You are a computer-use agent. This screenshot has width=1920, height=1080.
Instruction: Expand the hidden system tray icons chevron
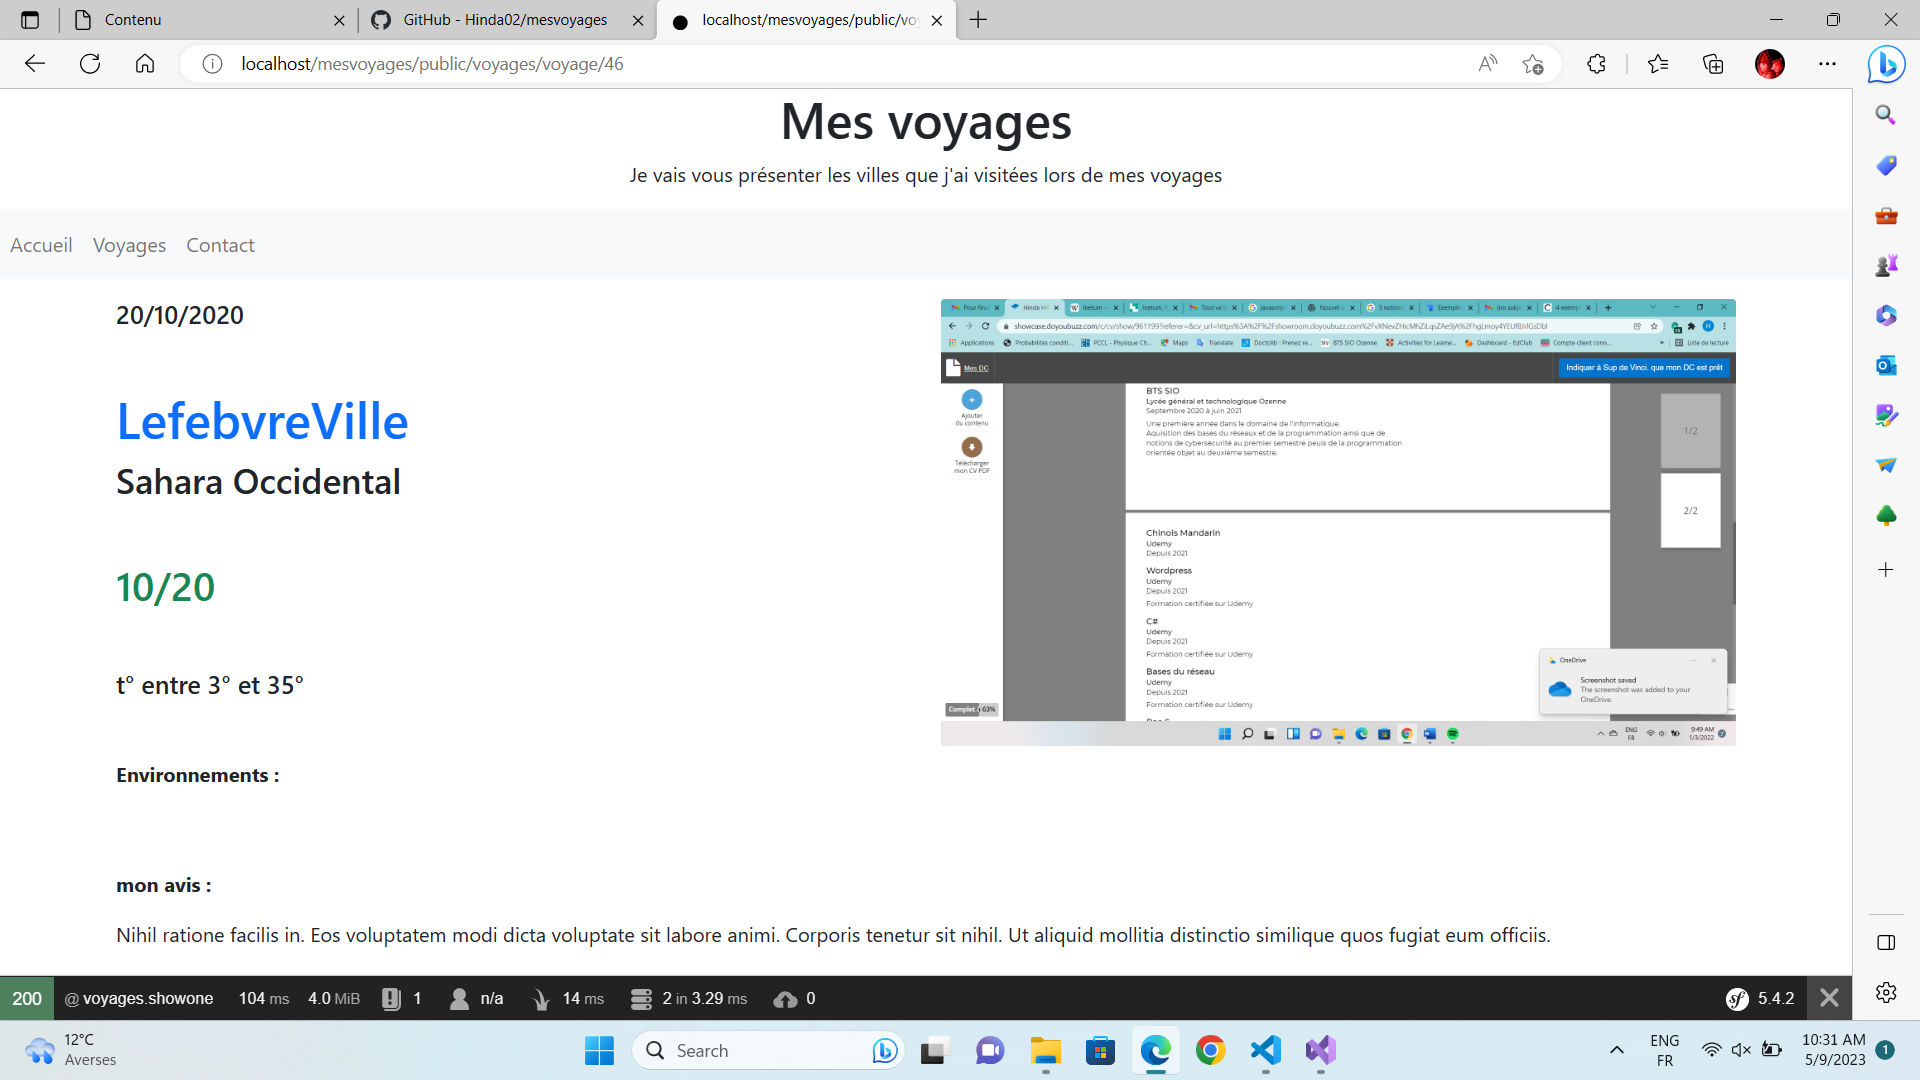[x=1616, y=1050]
